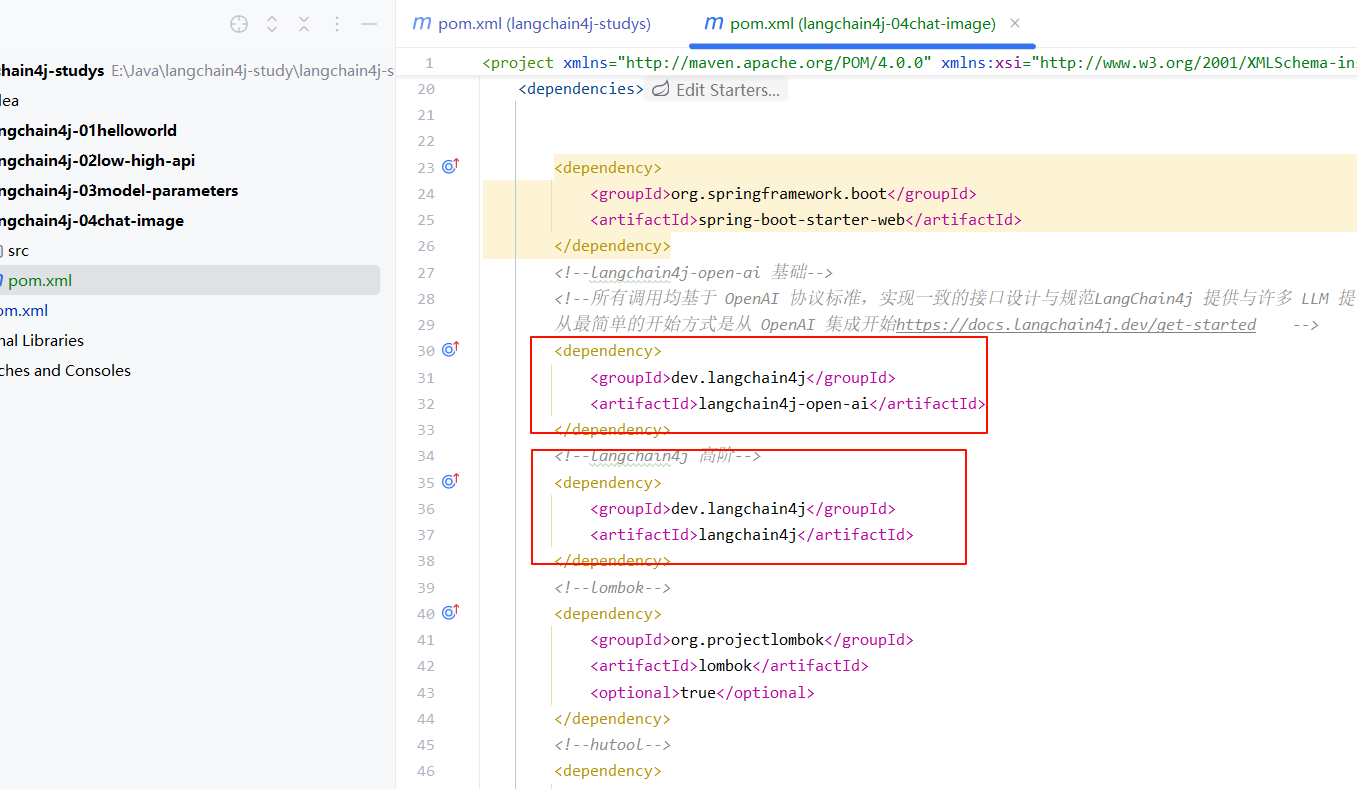
Task: Open the project panel options three-dot menu
Action: [x=337, y=24]
